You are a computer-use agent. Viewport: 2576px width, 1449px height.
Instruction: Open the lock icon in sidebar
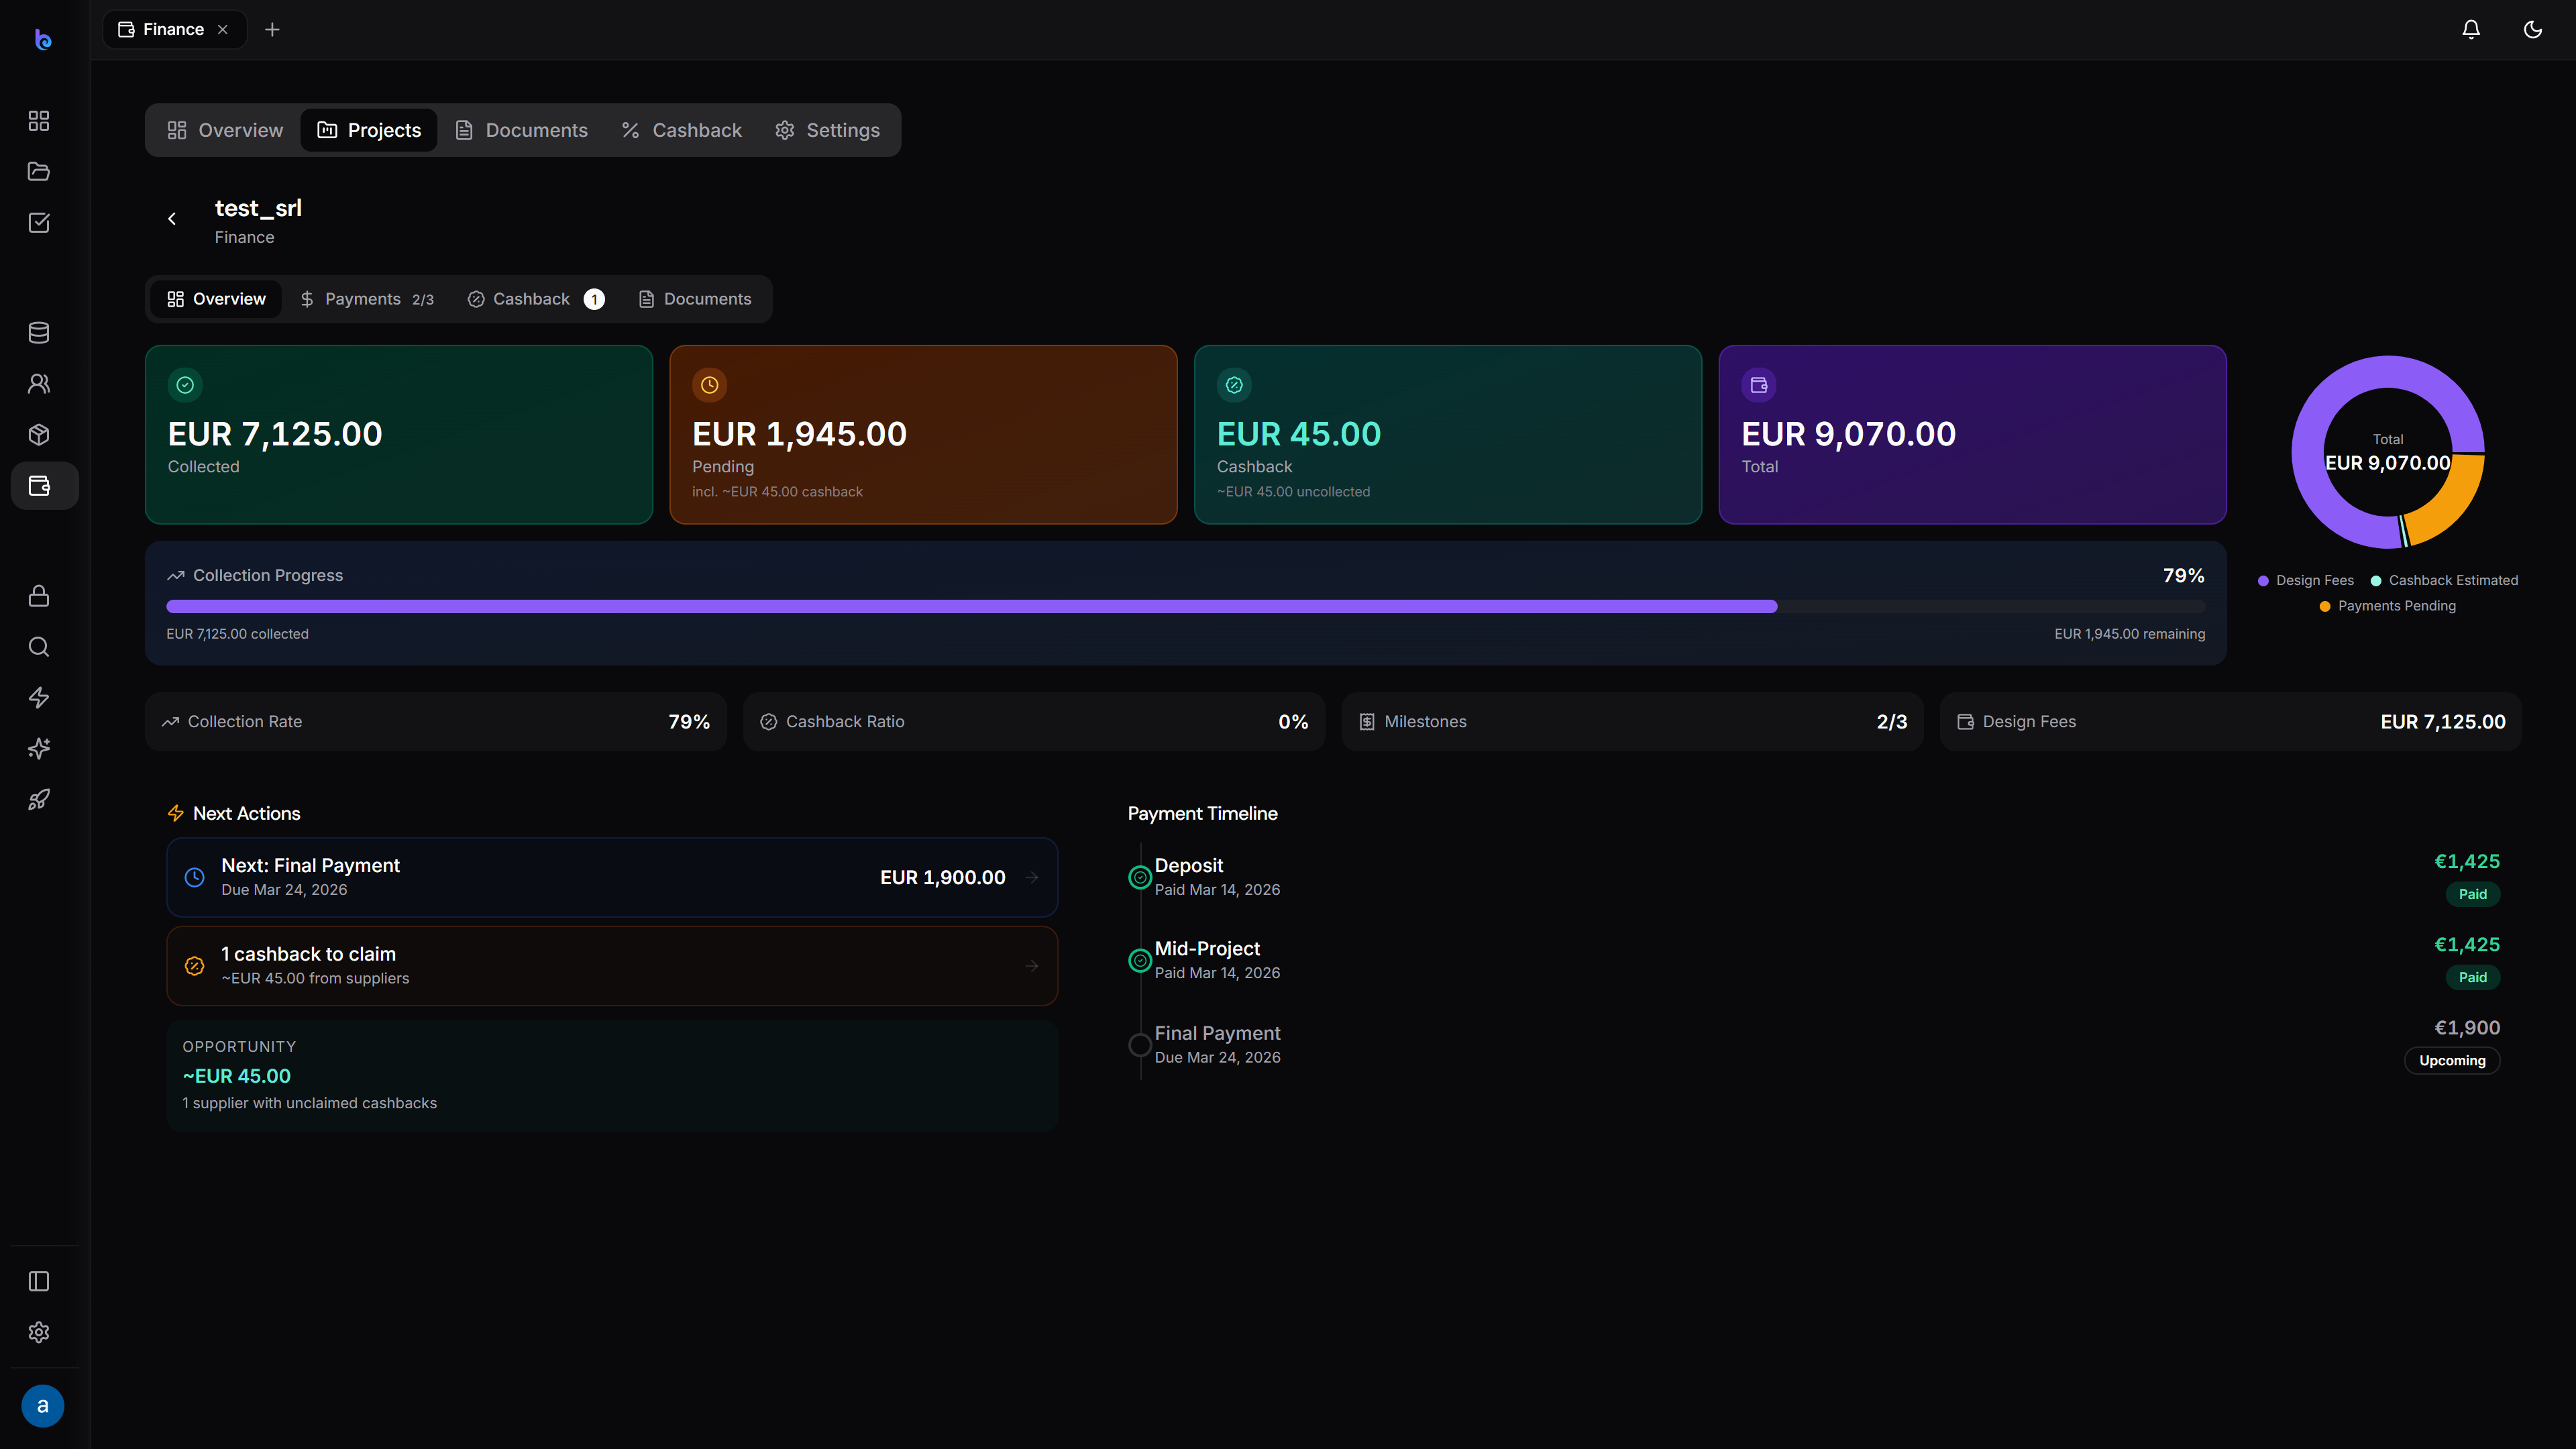[x=39, y=596]
